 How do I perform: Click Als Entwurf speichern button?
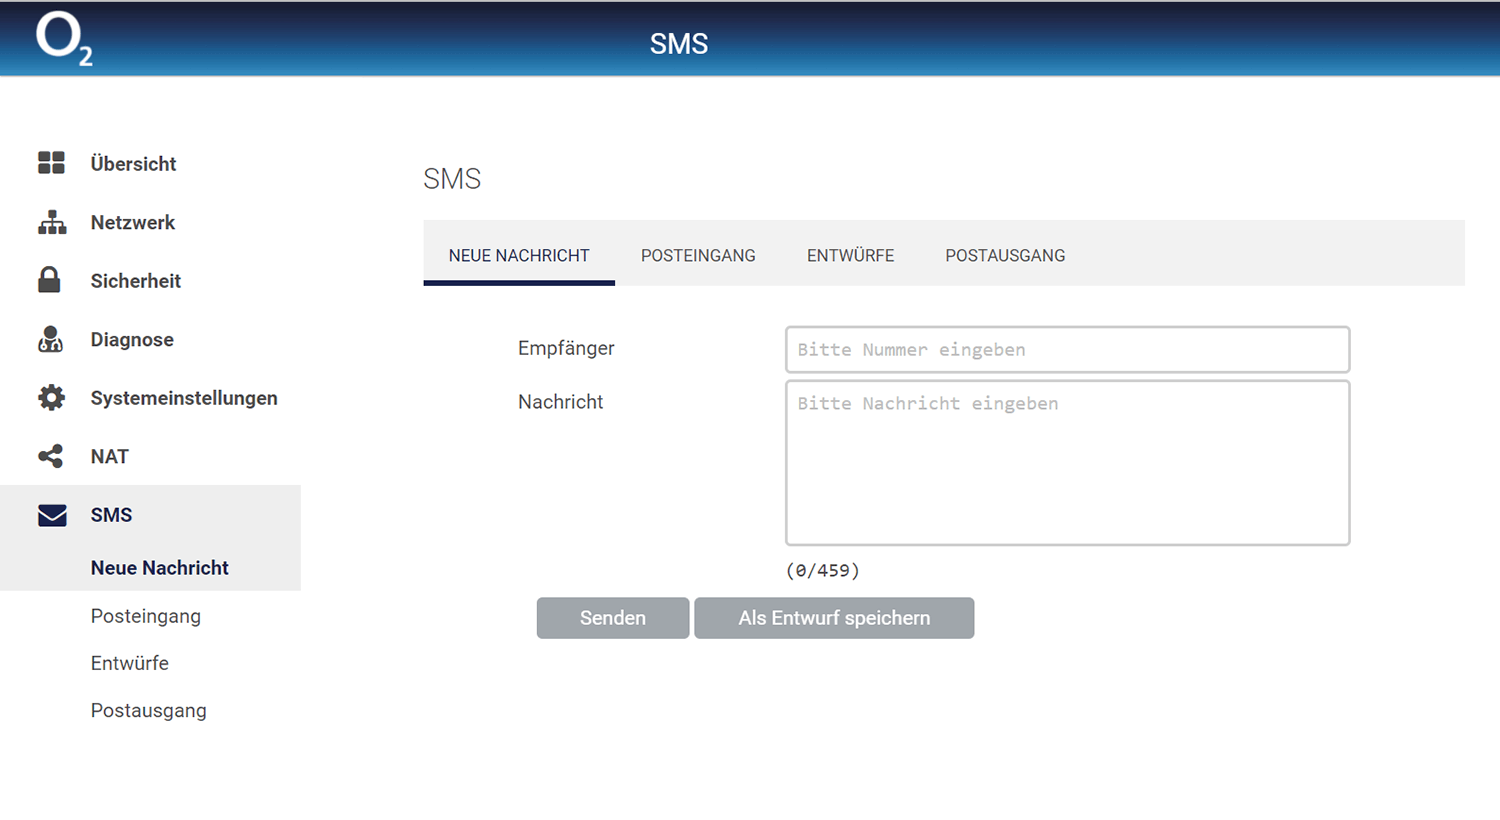(x=834, y=618)
